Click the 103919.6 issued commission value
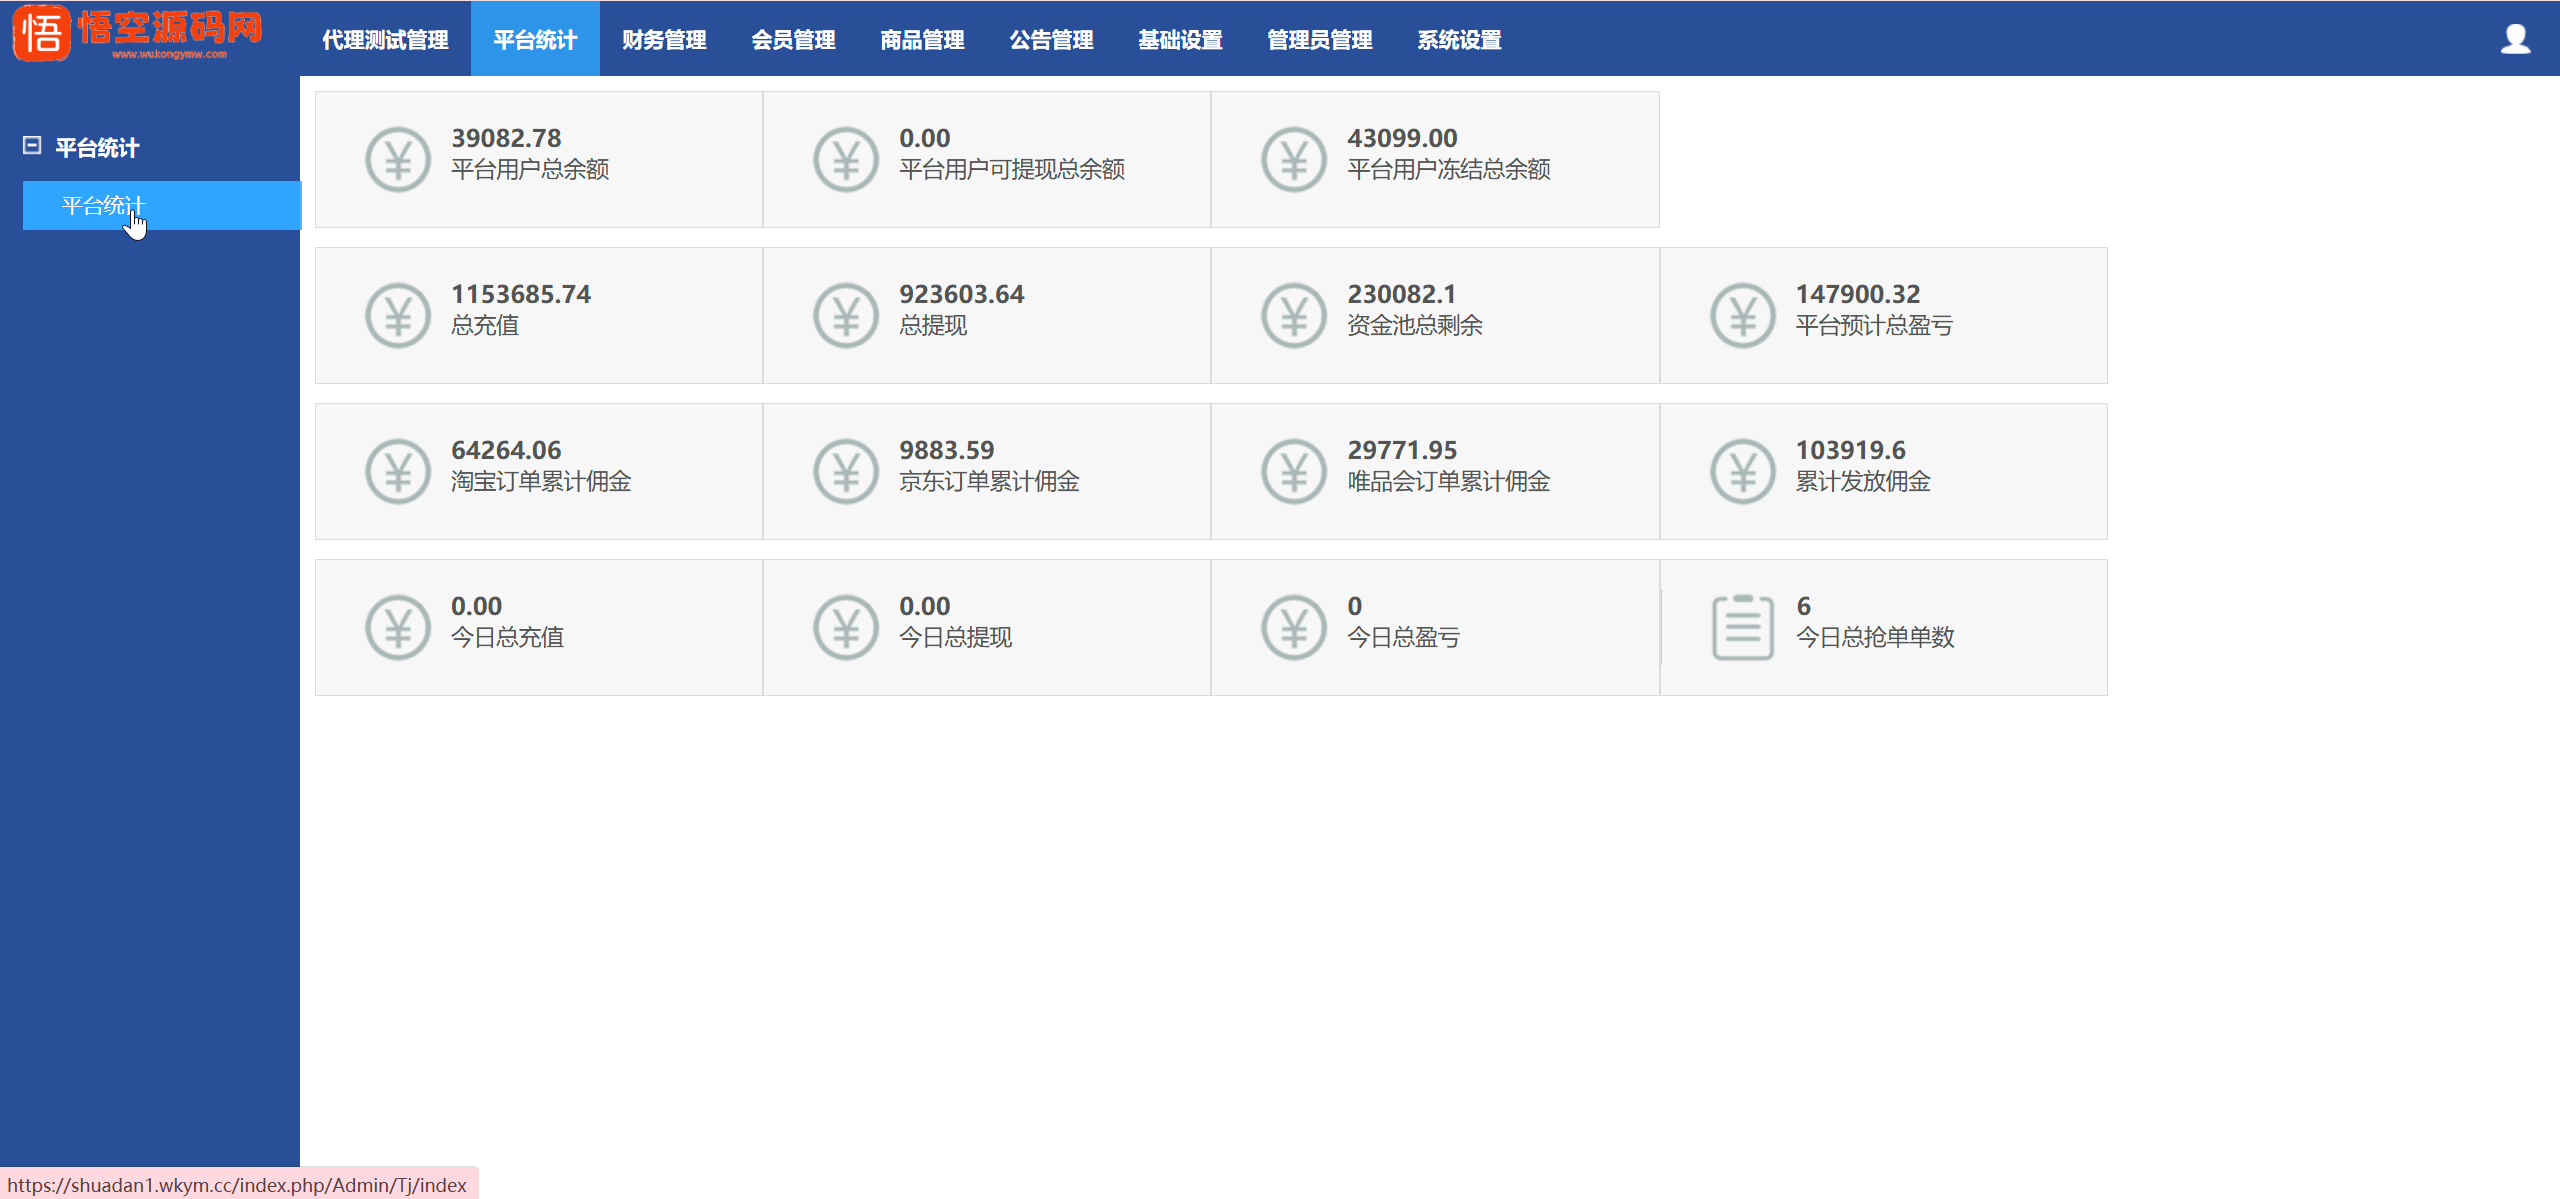The height and width of the screenshot is (1199, 2560). [1851, 450]
